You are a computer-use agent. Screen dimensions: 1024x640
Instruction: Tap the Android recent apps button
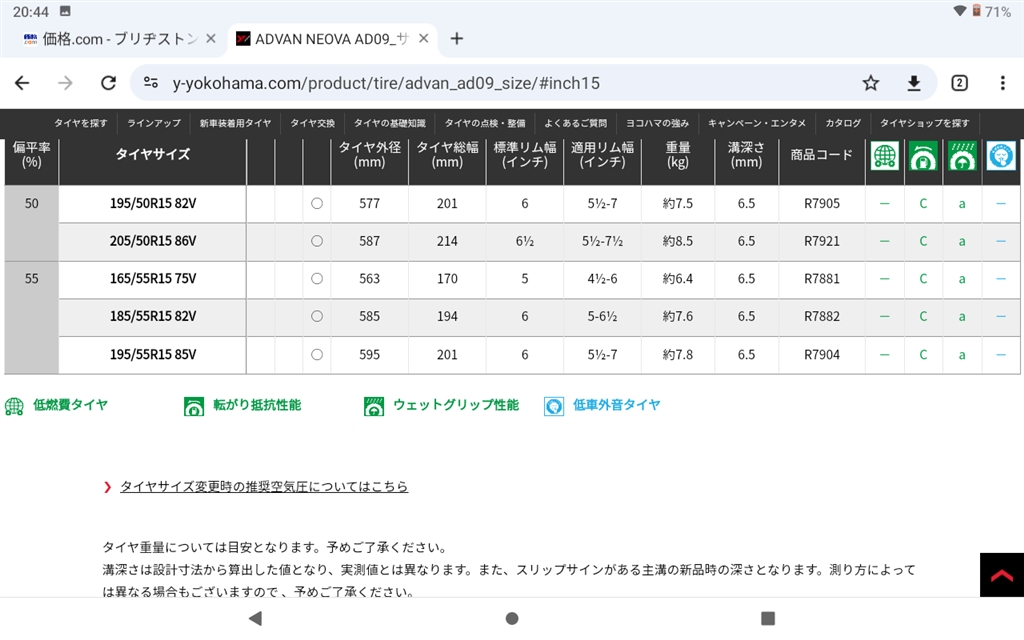(768, 618)
